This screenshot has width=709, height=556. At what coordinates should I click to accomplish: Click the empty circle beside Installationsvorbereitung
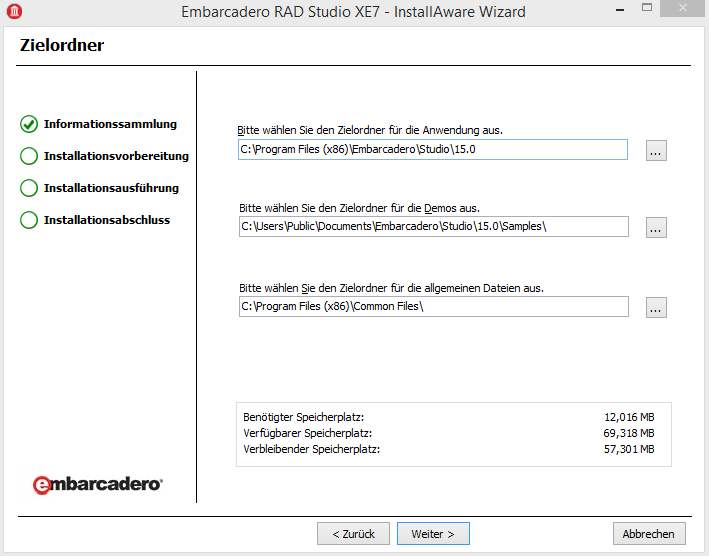29,156
